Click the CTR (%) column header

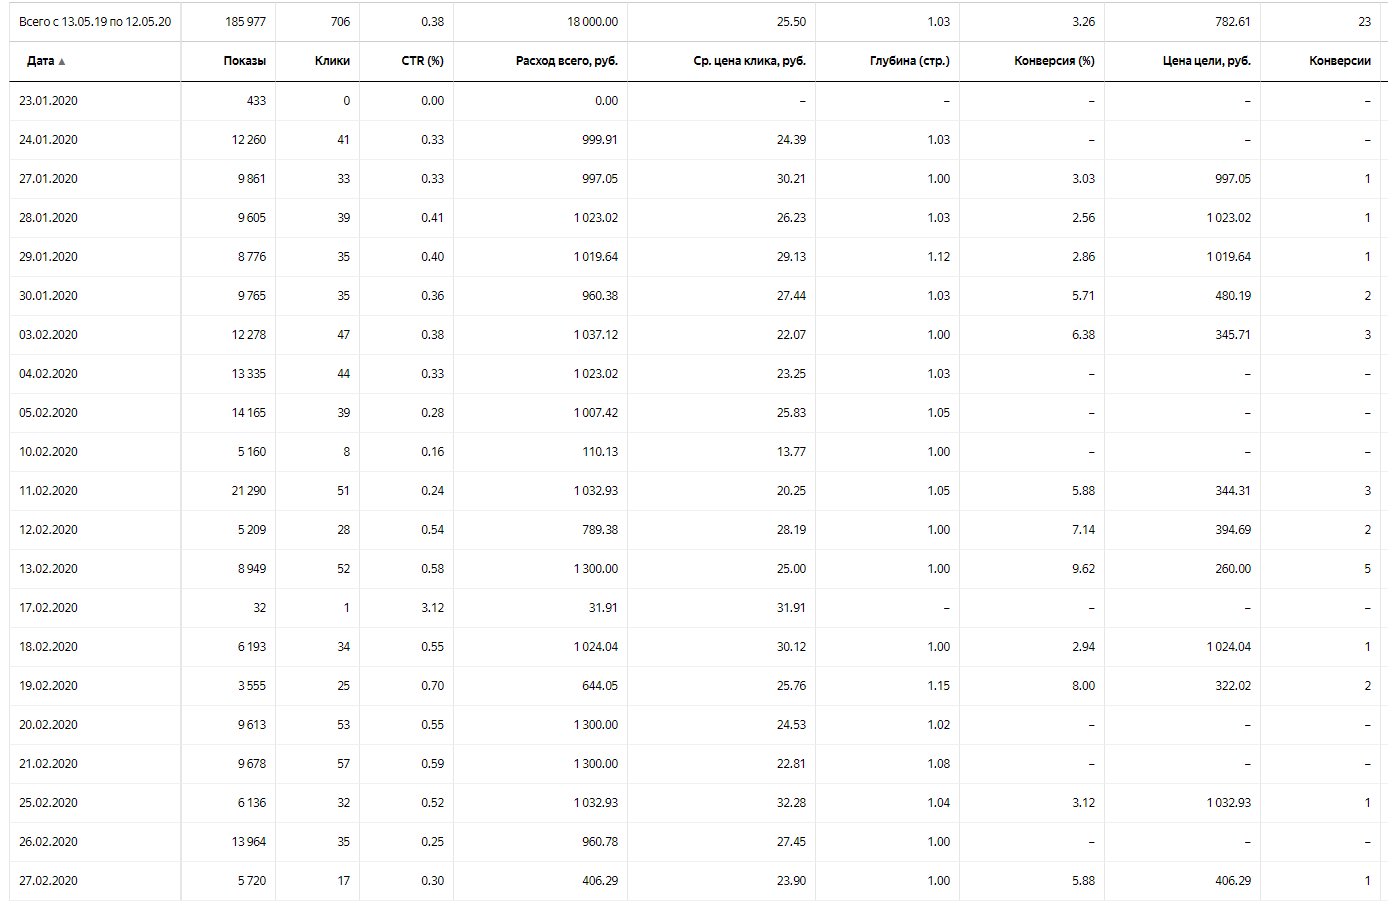[423, 61]
